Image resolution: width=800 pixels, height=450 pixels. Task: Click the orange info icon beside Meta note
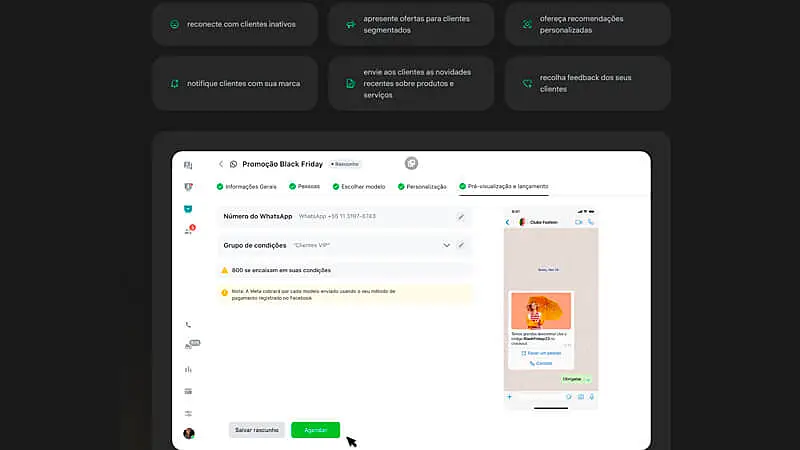point(224,293)
